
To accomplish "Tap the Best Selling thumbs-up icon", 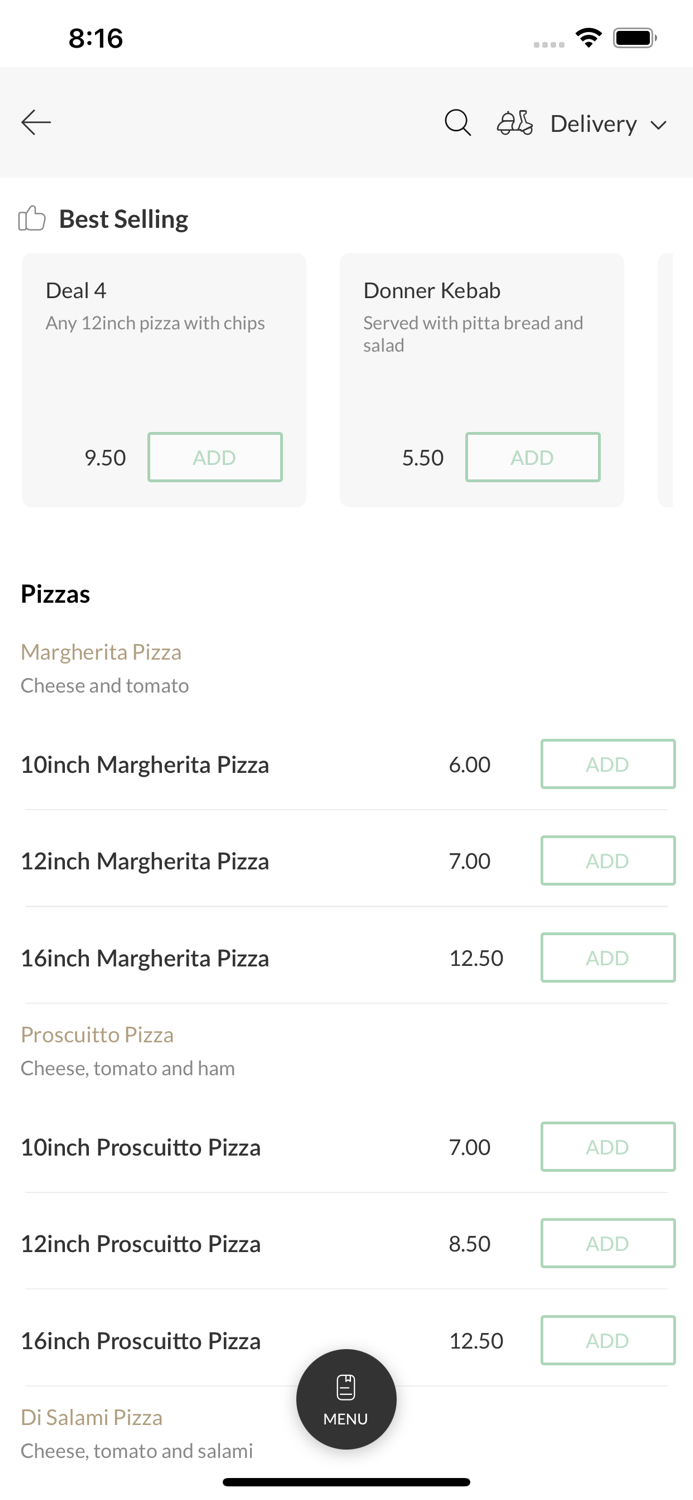I will [x=32, y=218].
